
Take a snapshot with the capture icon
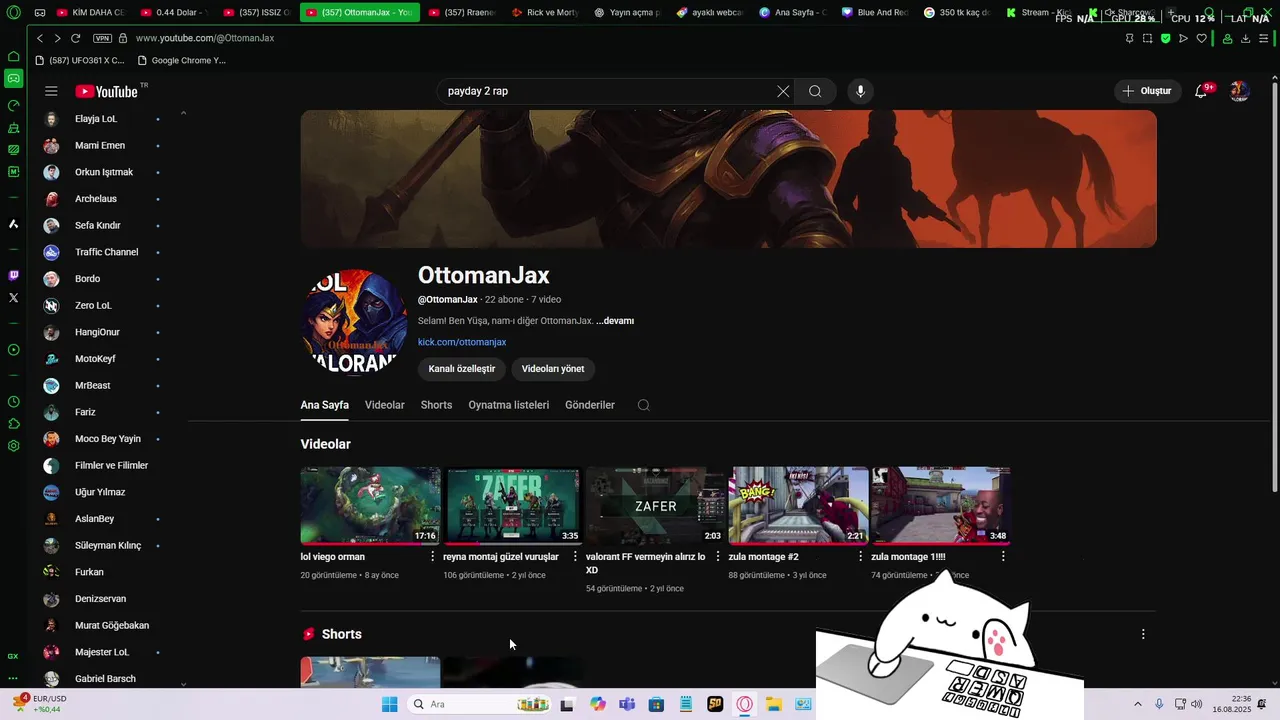(x=1147, y=38)
